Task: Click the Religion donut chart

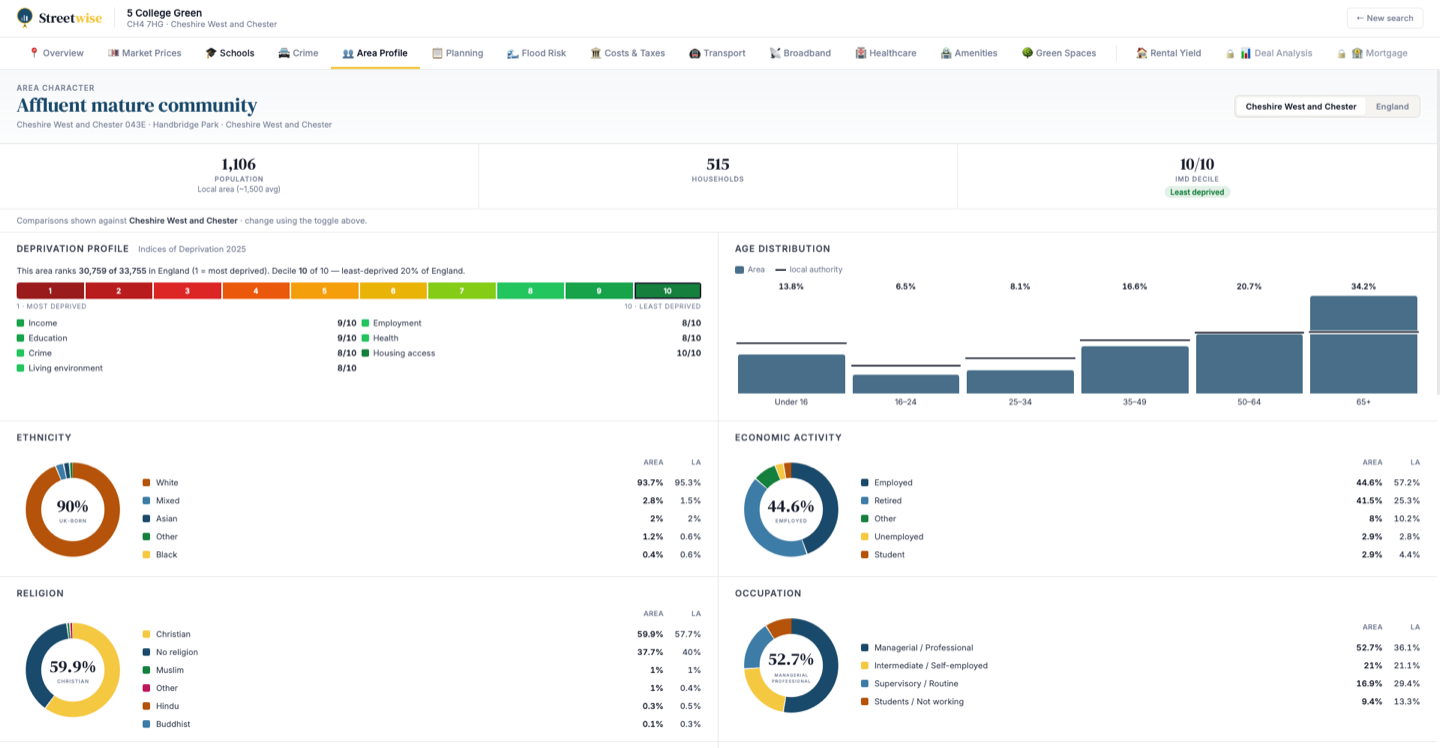Action: coord(72,669)
